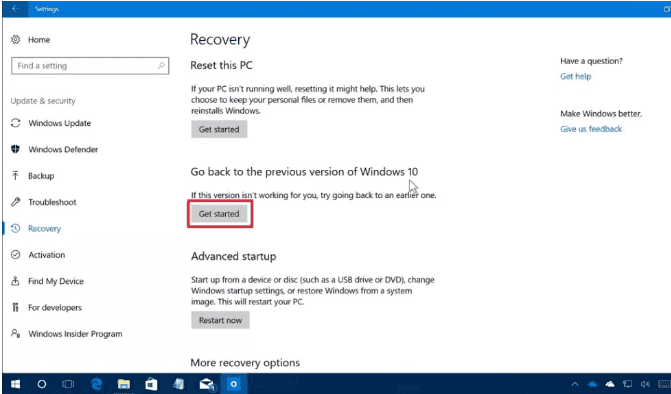Image resolution: width=671 pixels, height=394 pixels.
Task: Click the More recovery options heading
Action: click(245, 363)
